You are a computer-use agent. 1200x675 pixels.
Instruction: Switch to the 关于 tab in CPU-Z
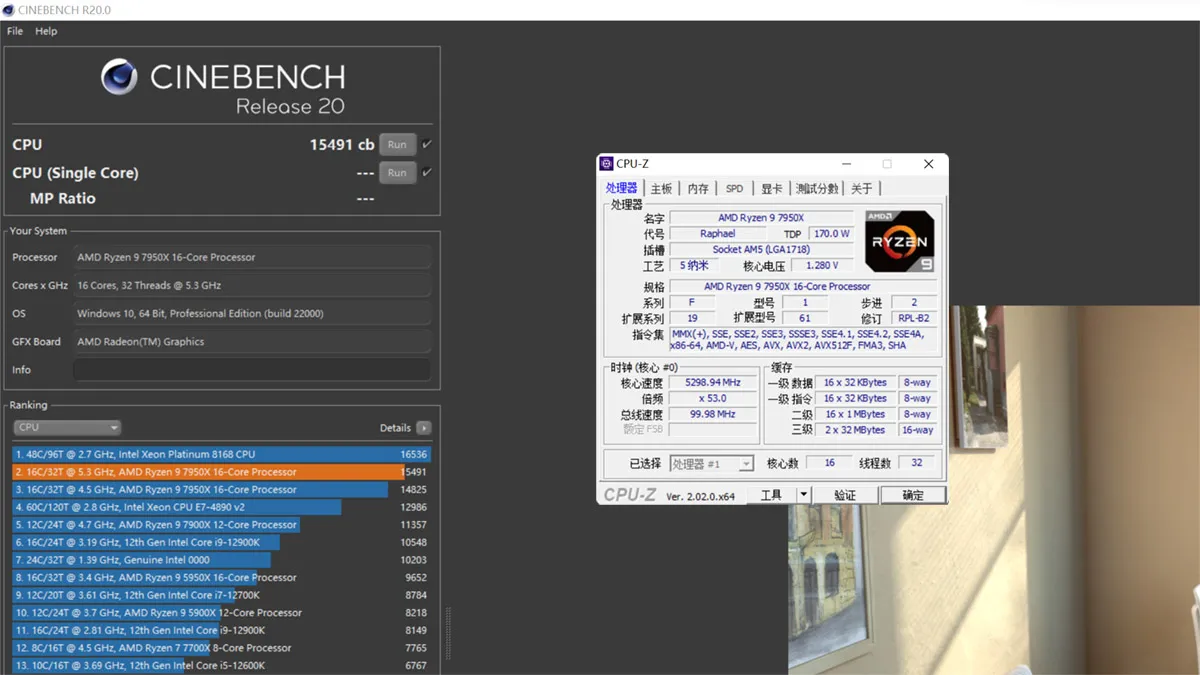coord(861,189)
